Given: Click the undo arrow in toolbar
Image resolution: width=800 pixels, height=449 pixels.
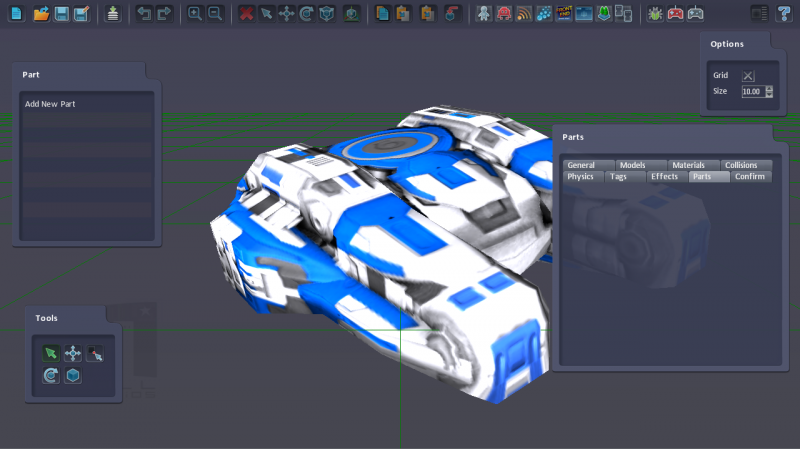Looking at the screenshot, I should pos(144,14).
